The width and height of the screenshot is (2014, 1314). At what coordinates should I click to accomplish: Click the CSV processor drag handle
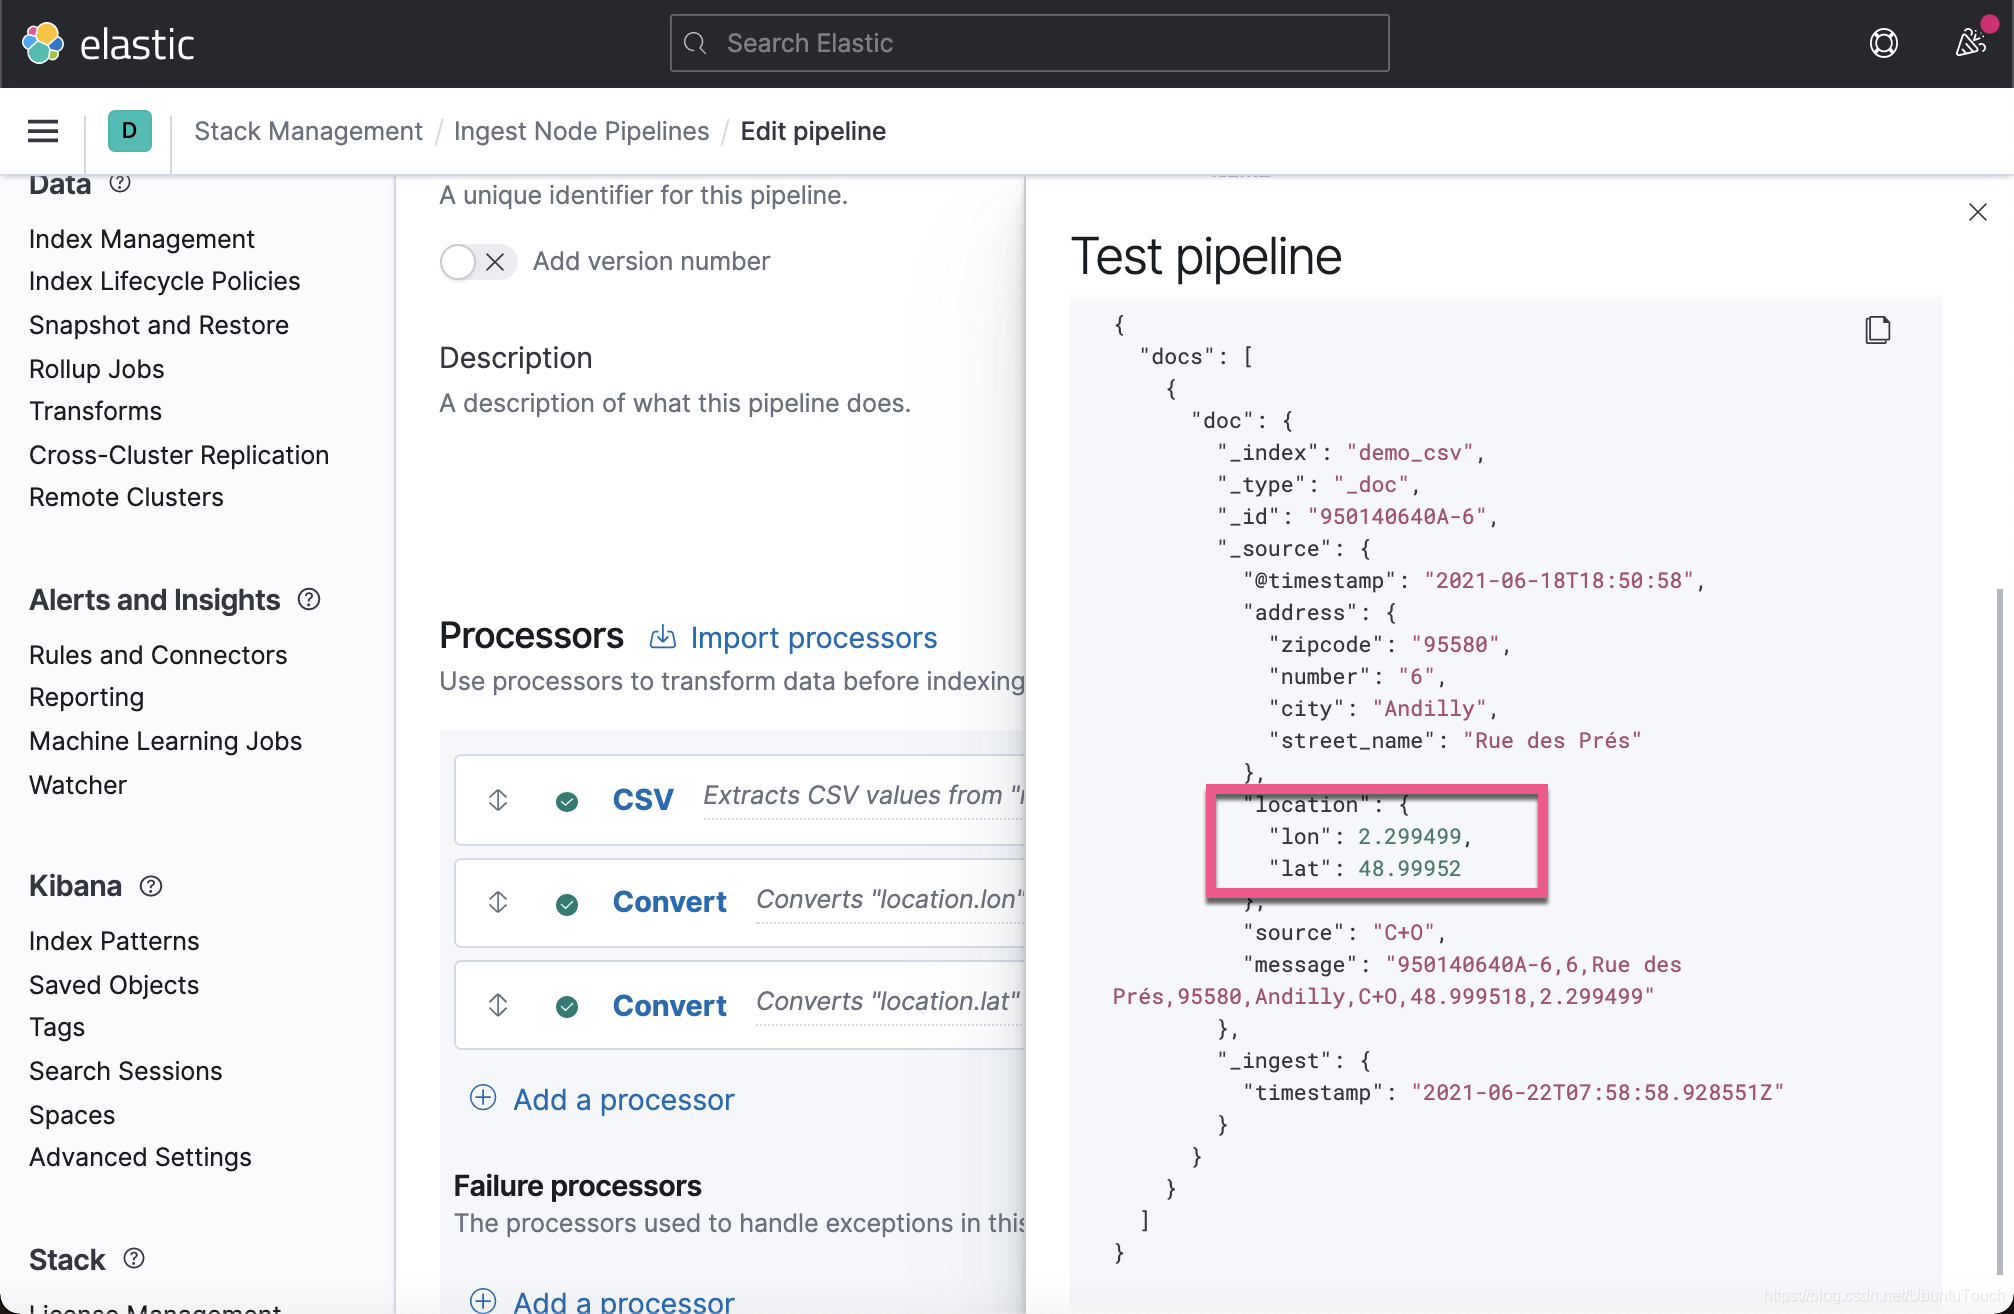pyautogui.click(x=497, y=799)
